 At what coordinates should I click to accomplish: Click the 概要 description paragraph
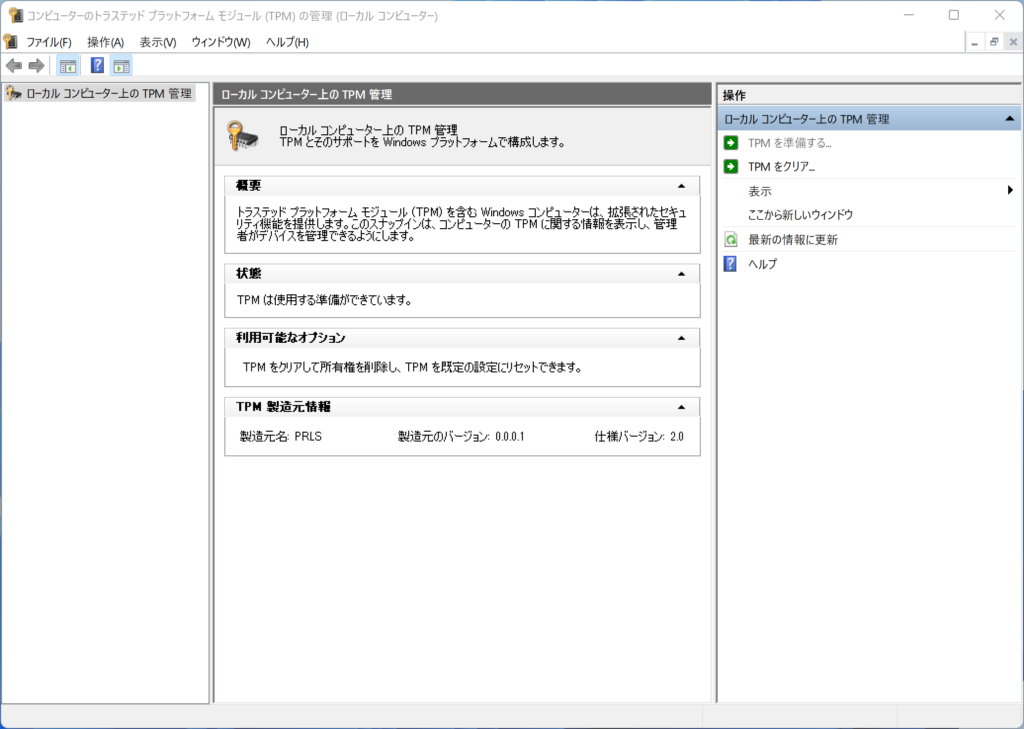tap(461, 224)
